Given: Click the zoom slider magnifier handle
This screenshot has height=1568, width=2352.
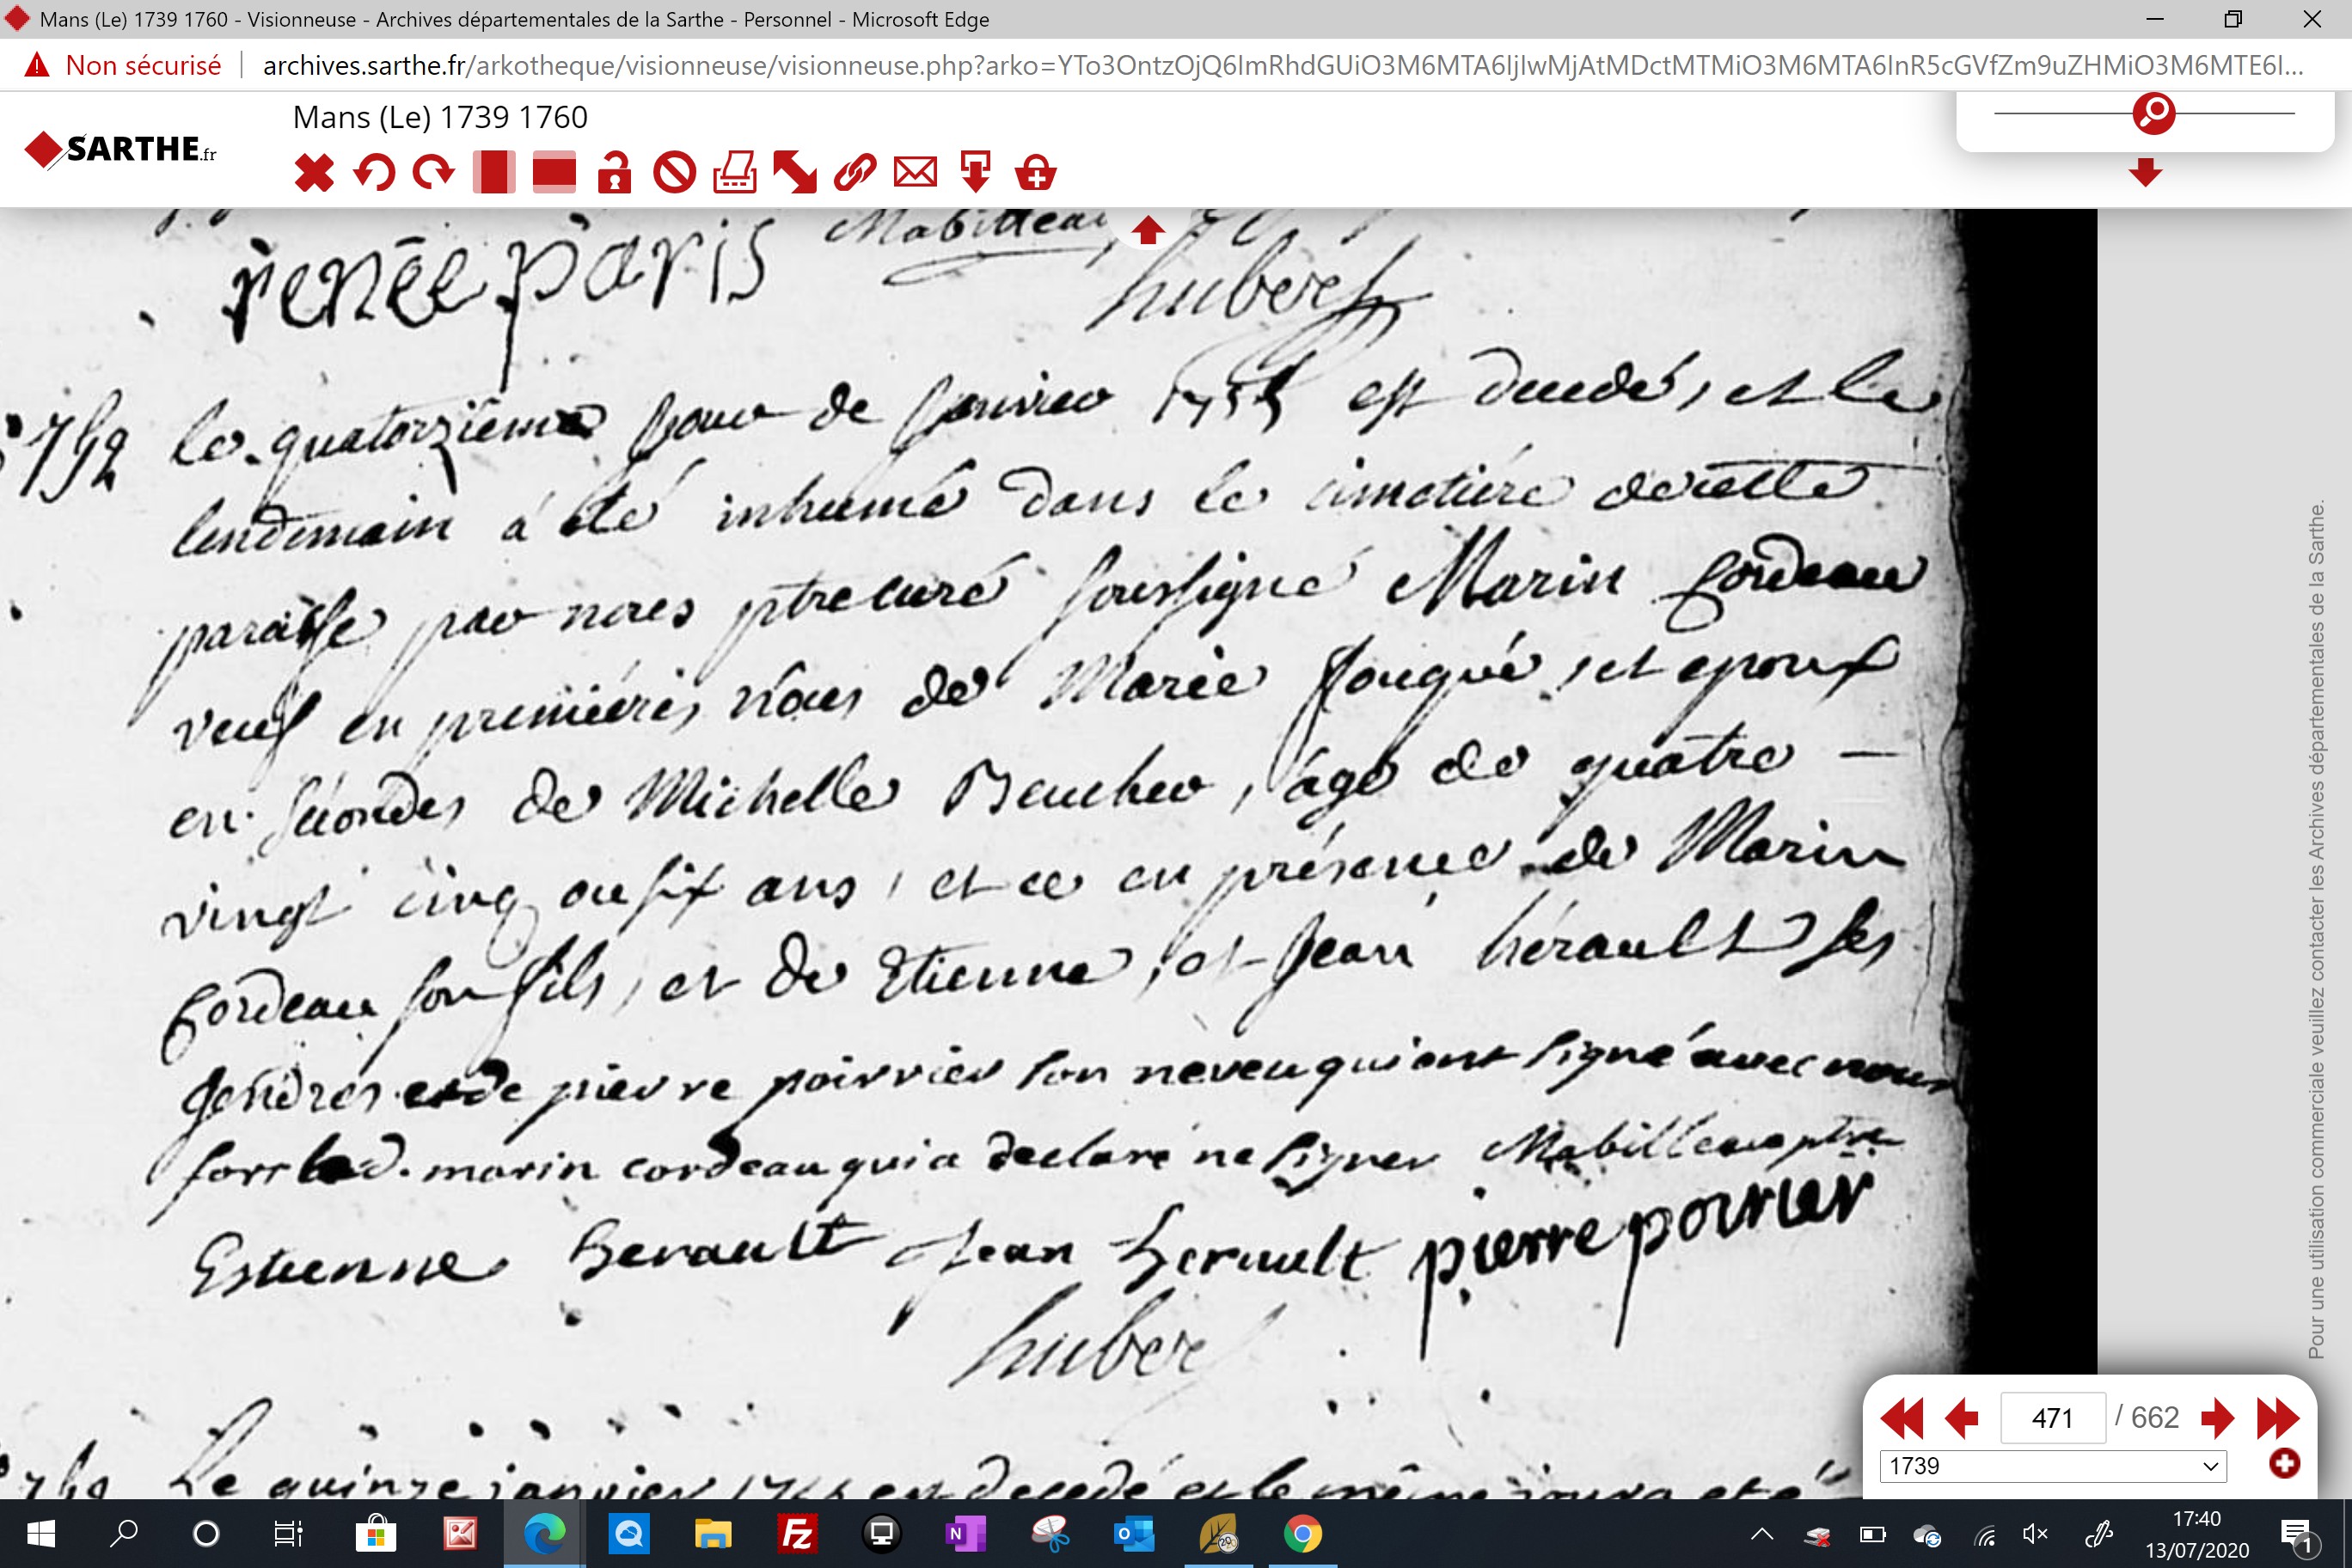Looking at the screenshot, I should 2153,113.
